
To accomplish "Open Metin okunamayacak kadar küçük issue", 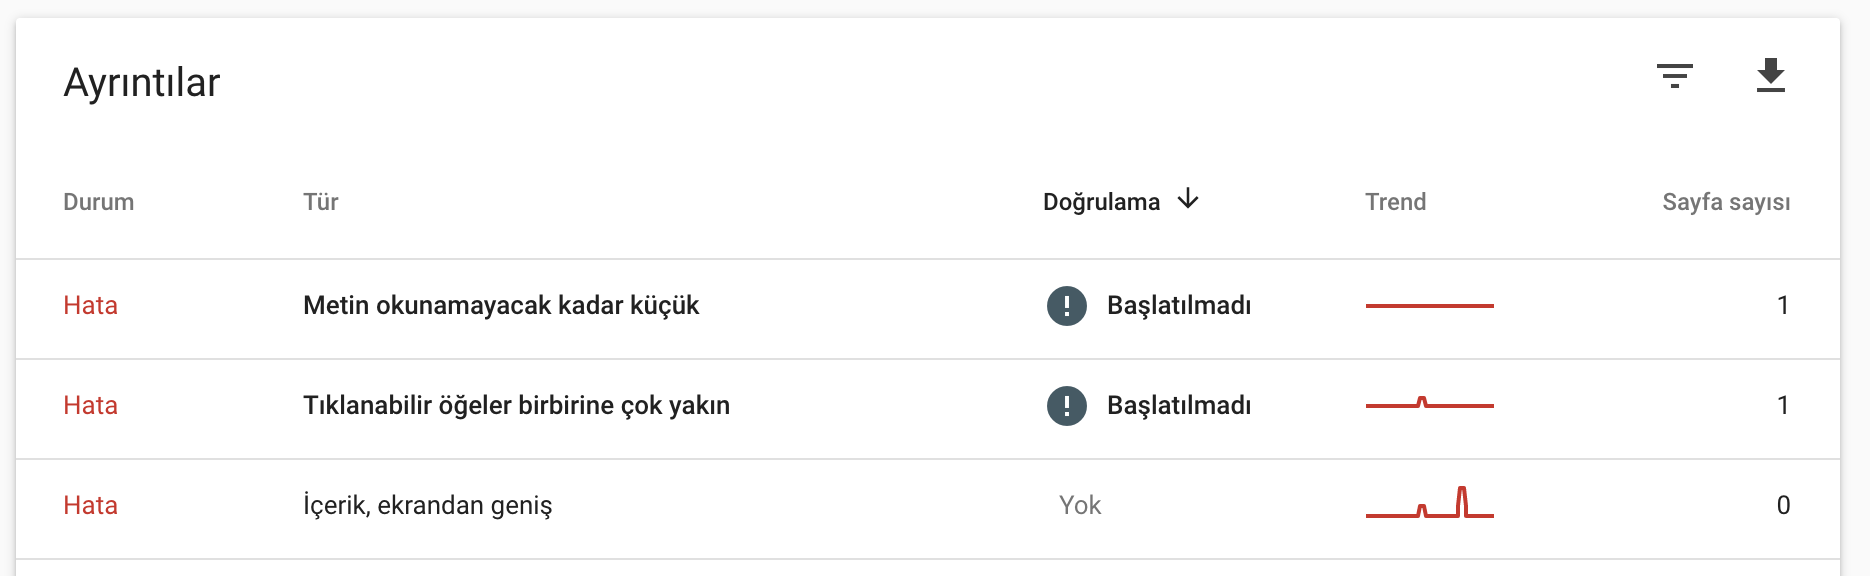I will tap(501, 305).
